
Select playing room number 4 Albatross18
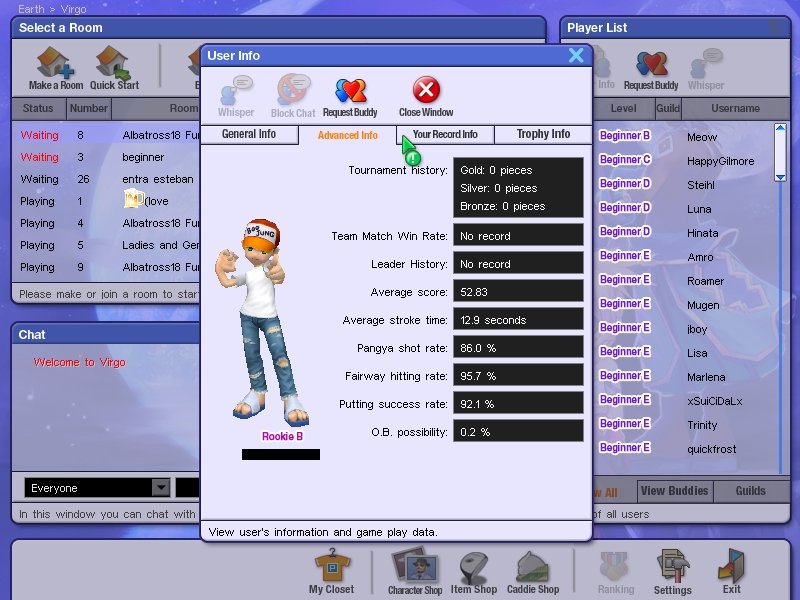106,223
